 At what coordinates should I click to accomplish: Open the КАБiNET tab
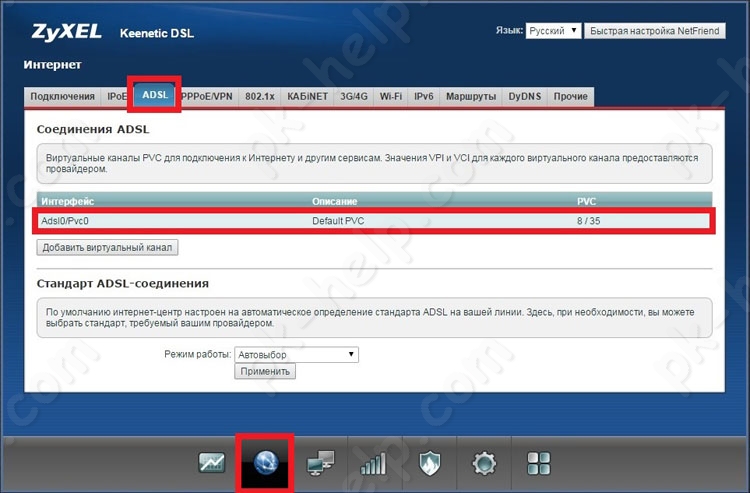(x=308, y=97)
